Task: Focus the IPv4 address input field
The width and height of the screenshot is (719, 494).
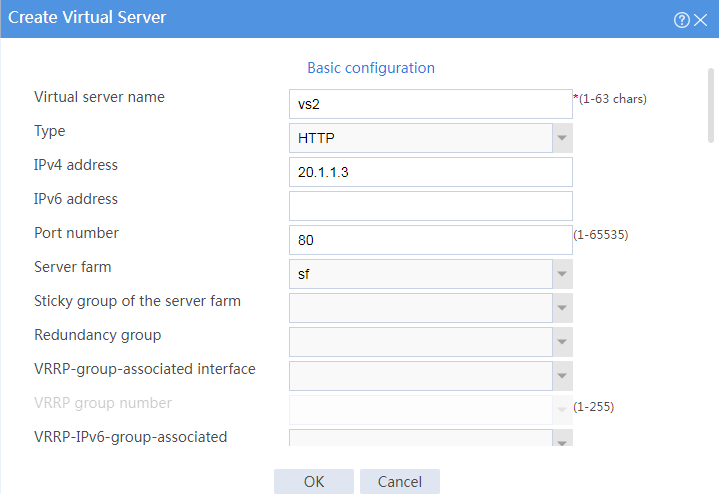Action: pyautogui.click(x=431, y=172)
